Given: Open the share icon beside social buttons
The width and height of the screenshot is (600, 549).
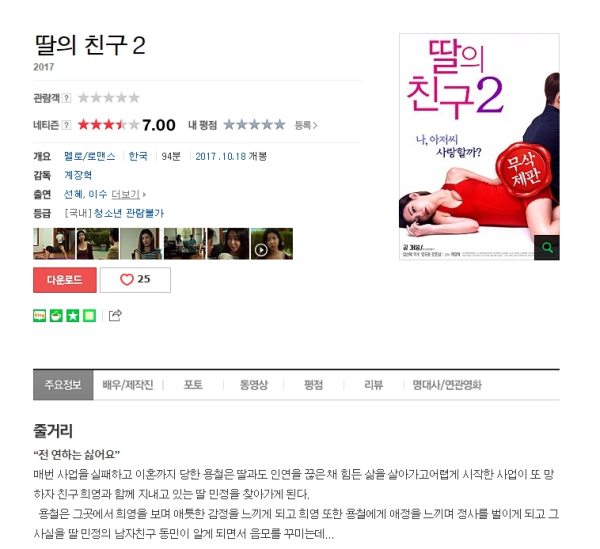Looking at the screenshot, I should tap(115, 315).
